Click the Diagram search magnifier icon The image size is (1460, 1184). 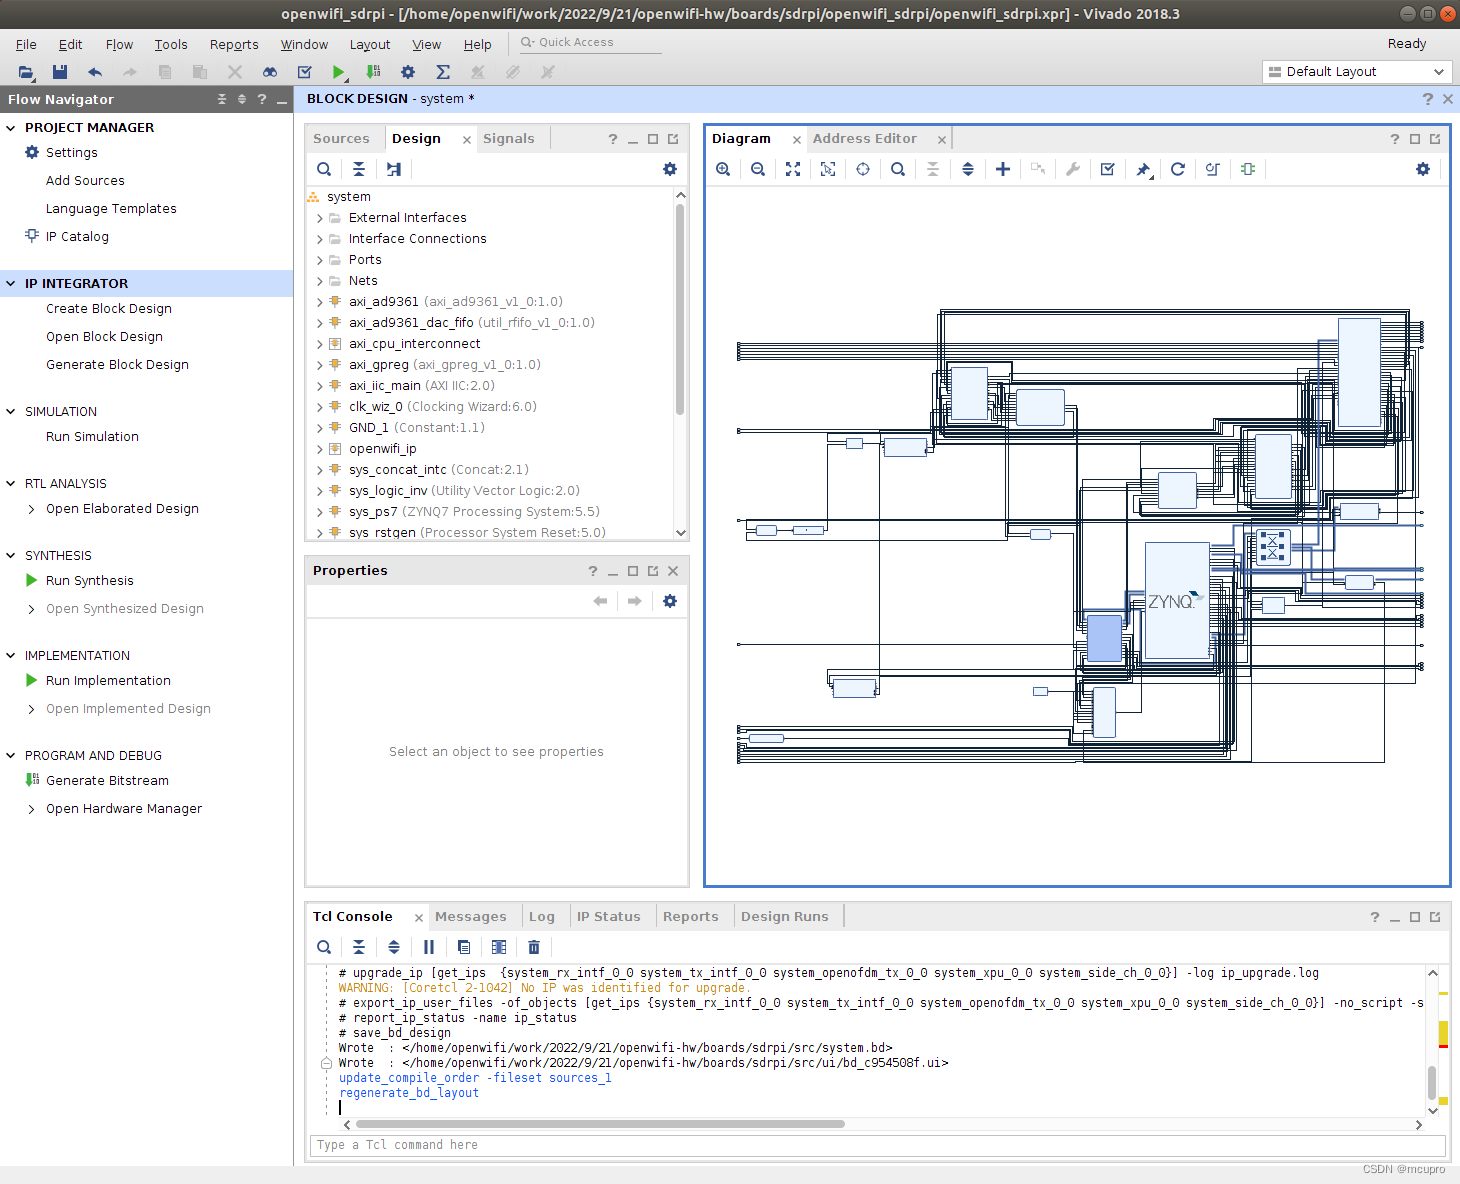898,169
